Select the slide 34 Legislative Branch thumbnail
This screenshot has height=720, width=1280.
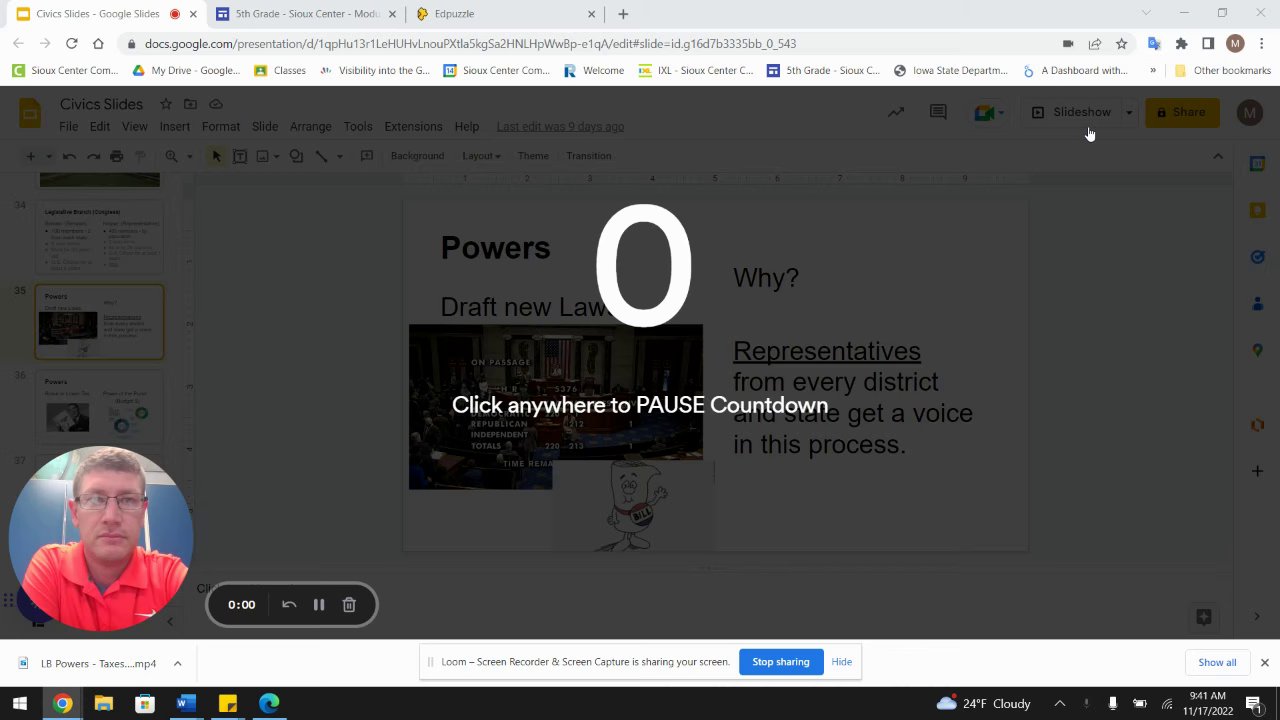pyautogui.click(x=100, y=238)
